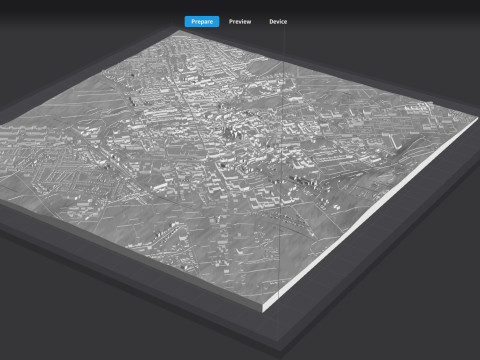Open the Device tab
Image resolution: width=480 pixels, height=360 pixels.
[278, 22]
